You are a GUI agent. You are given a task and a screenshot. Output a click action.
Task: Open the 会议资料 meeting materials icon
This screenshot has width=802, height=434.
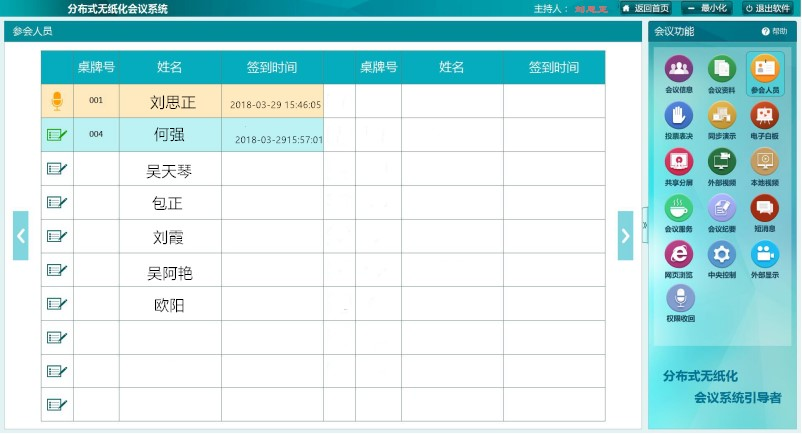[x=721, y=70]
